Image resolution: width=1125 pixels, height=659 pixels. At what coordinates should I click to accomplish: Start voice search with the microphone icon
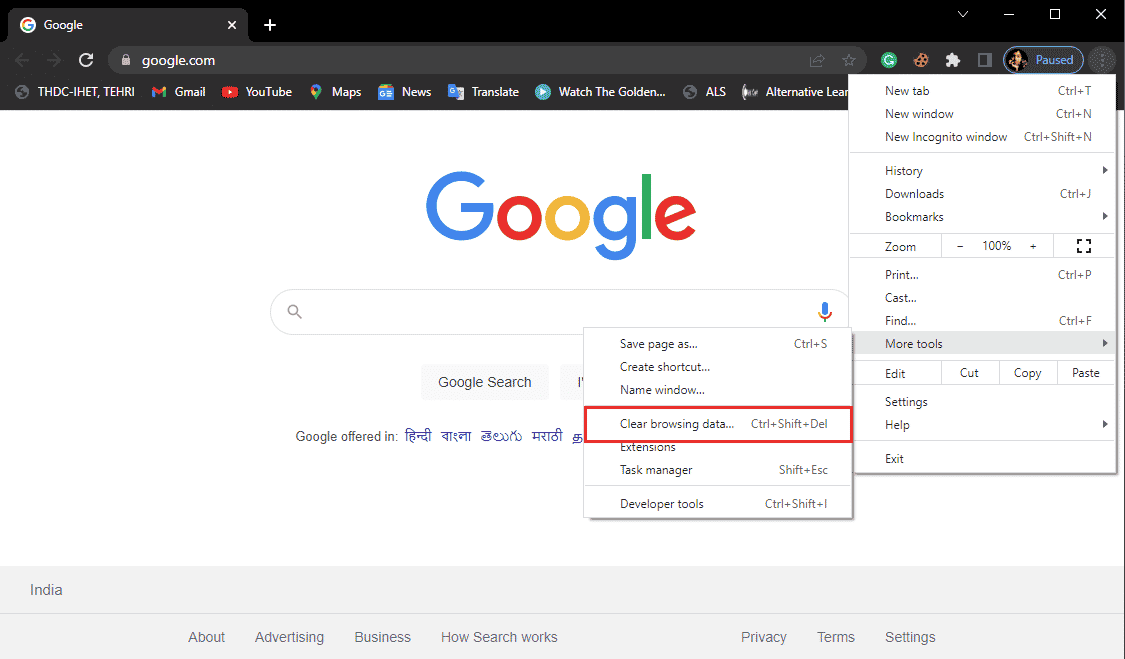(x=825, y=312)
